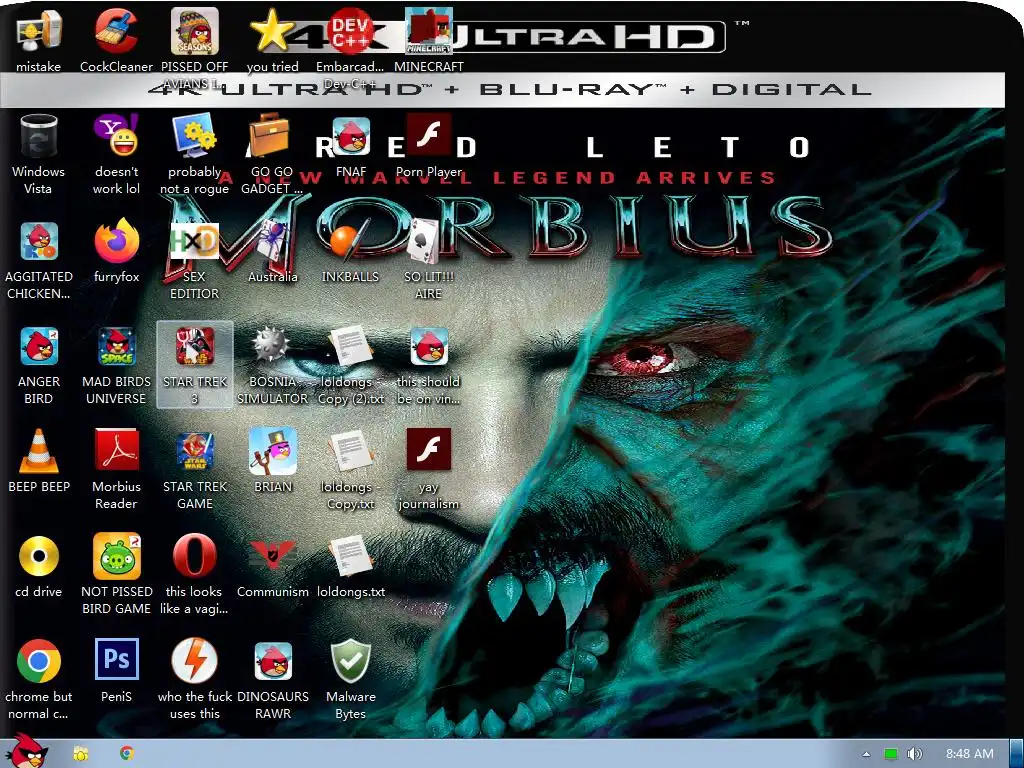Select the ANGER BIRD icon

(x=39, y=346)
